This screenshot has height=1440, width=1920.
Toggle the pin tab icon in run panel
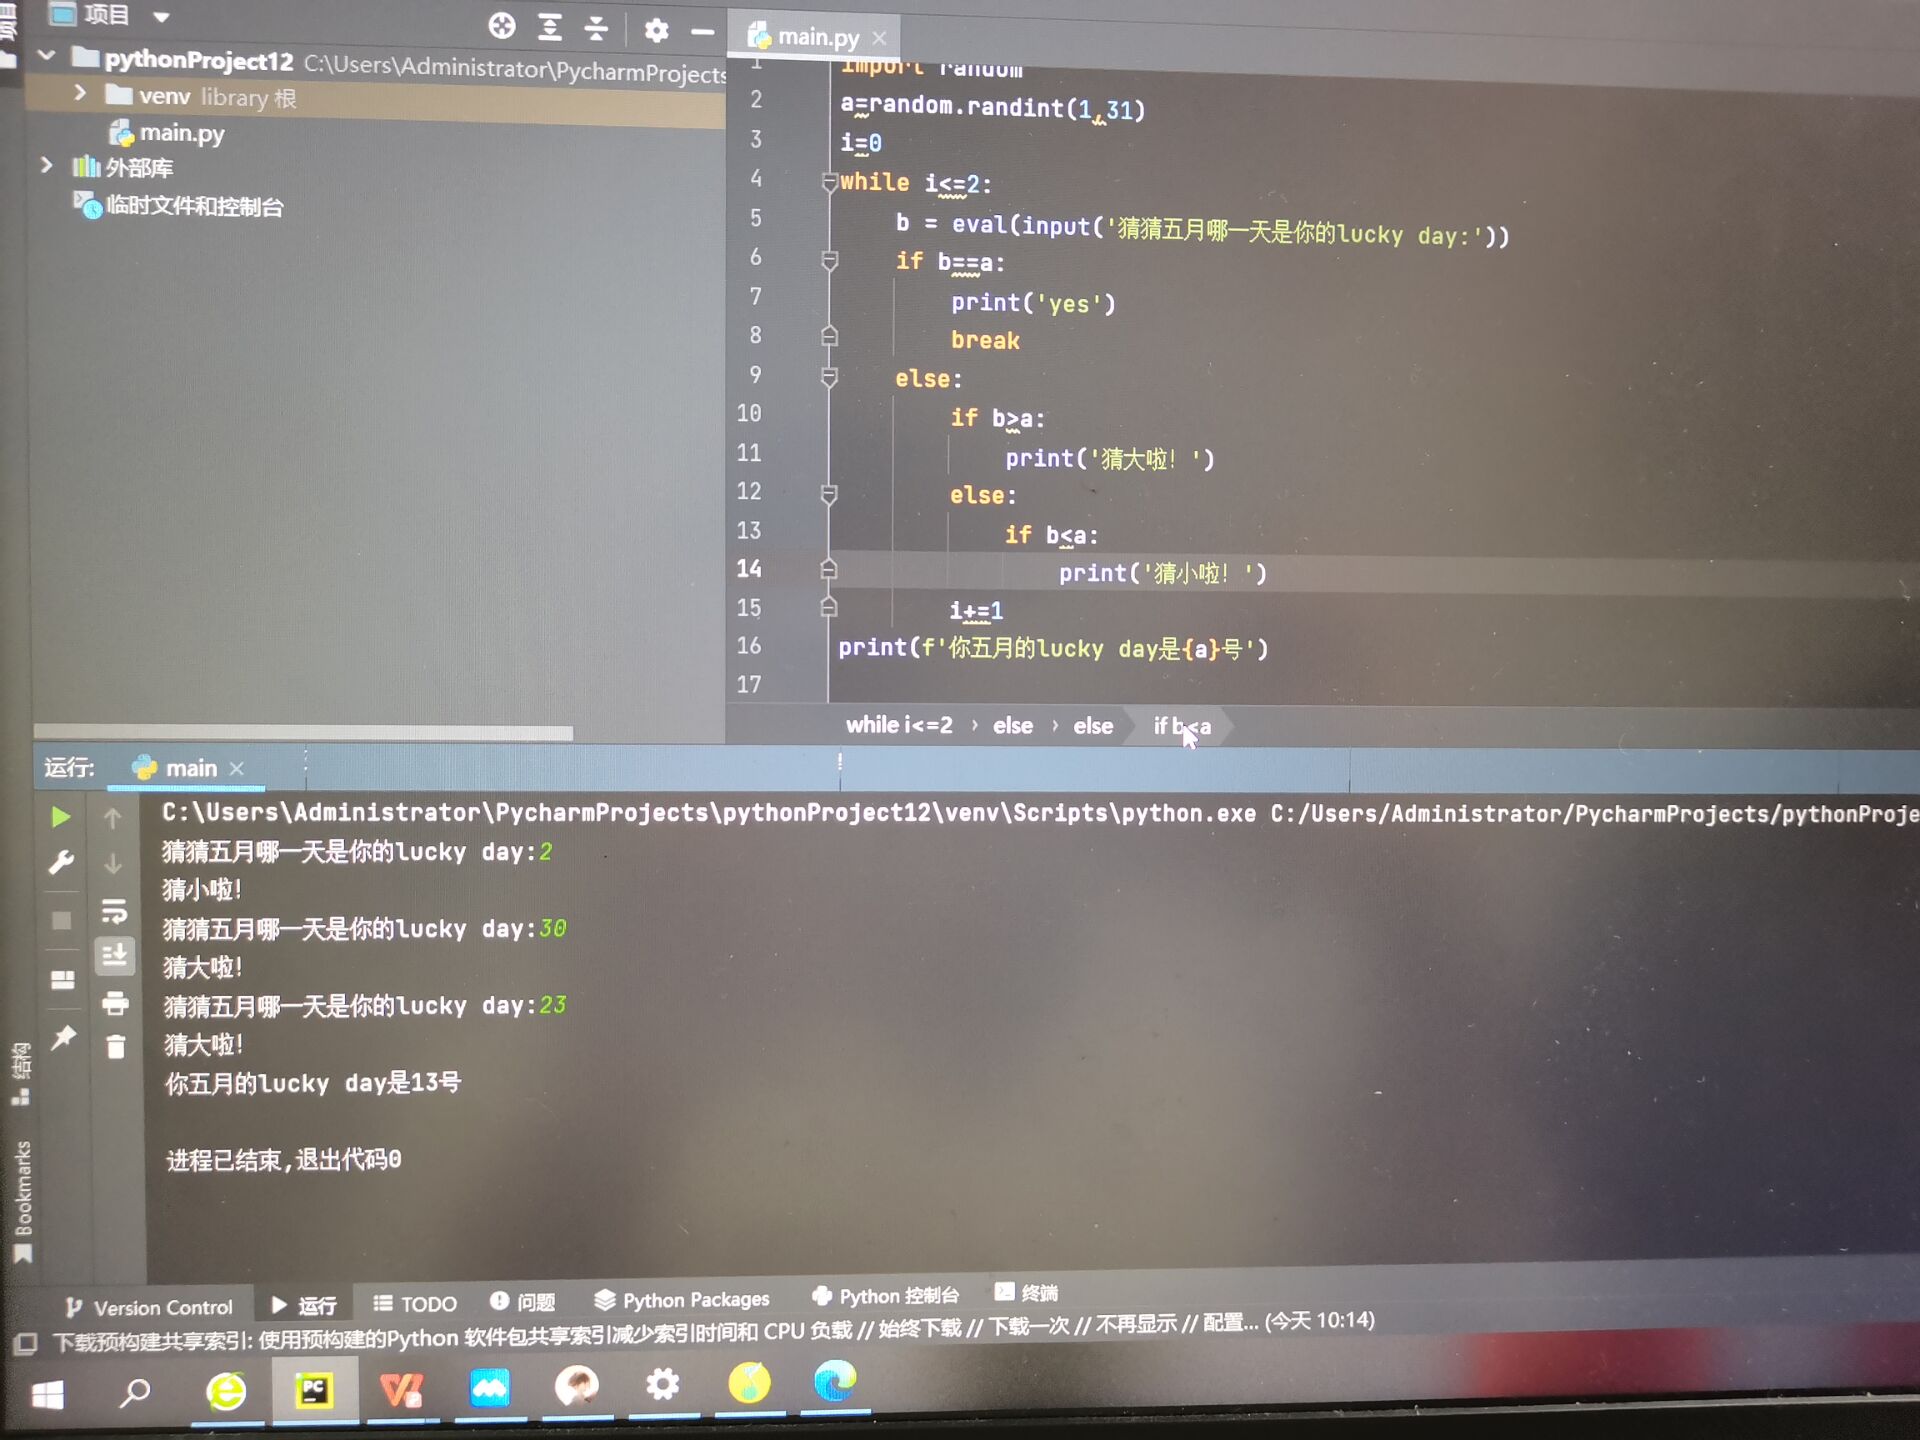point(63,1037)
